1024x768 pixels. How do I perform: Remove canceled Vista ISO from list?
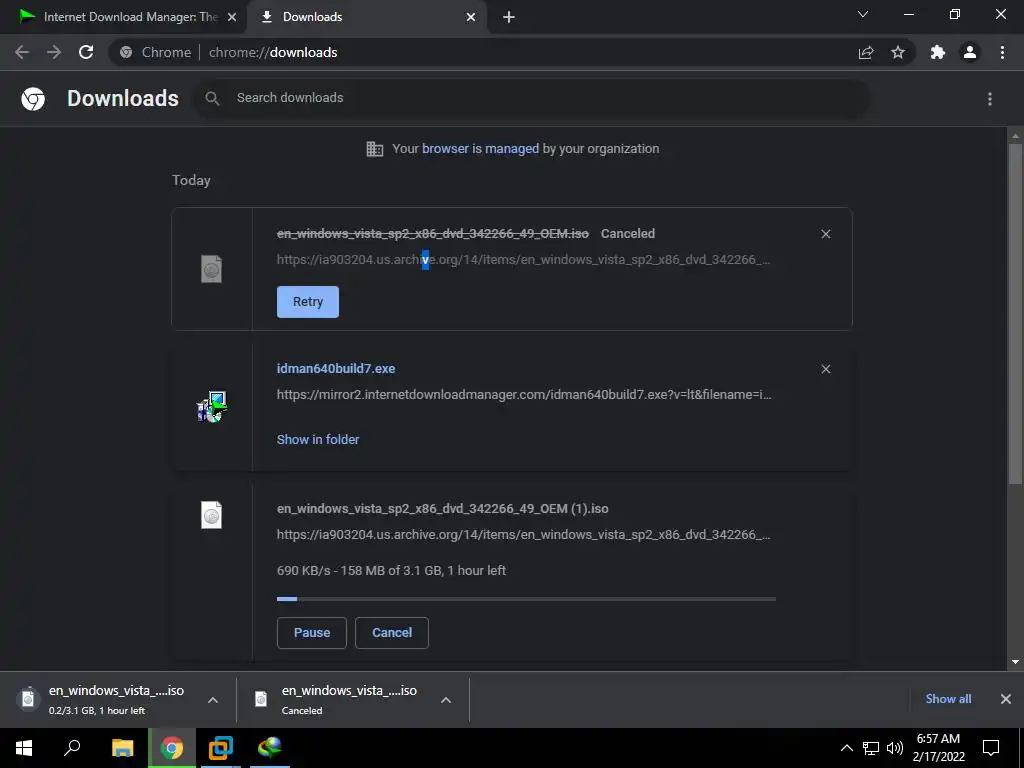click(x=825, y=234)
